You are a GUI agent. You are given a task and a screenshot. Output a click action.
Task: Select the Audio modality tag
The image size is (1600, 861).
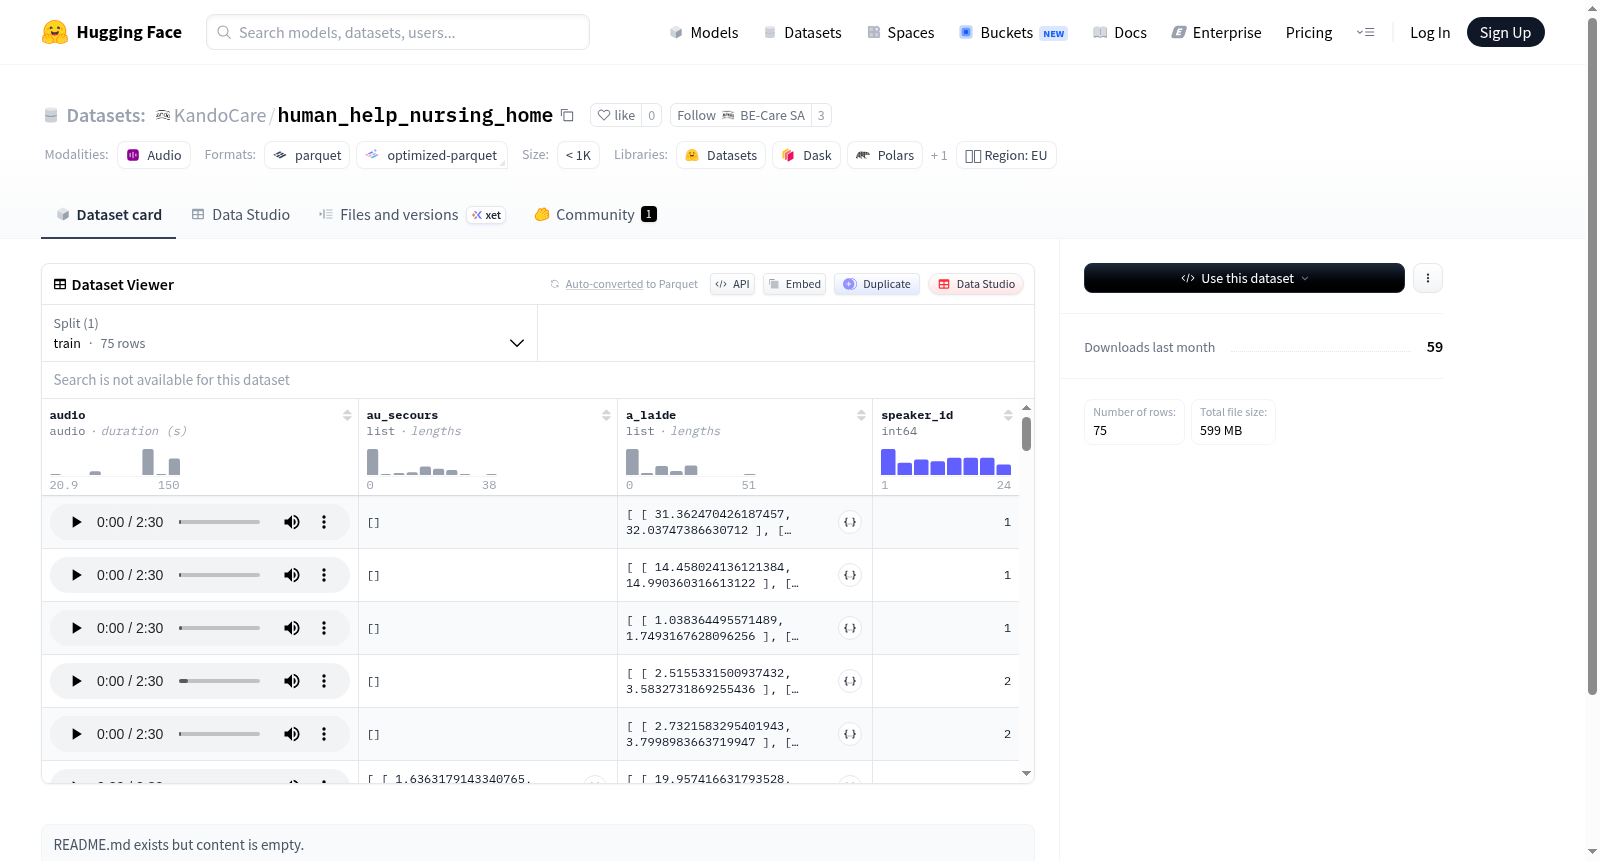[154, 155]
